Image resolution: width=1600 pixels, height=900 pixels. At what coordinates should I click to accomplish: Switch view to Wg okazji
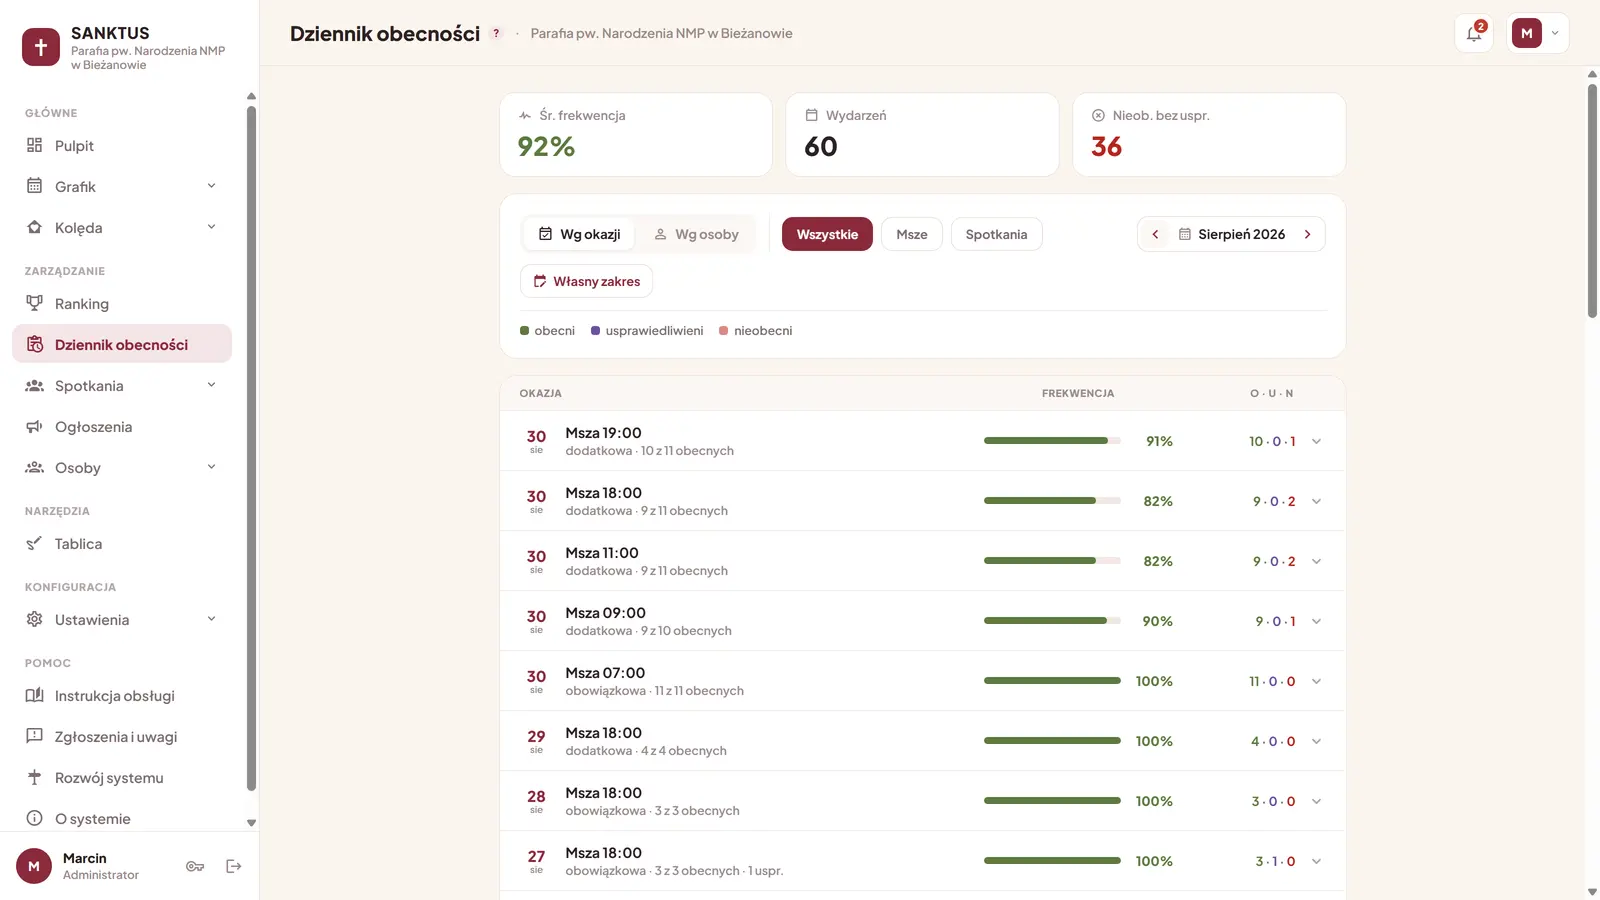click(579, 234)
